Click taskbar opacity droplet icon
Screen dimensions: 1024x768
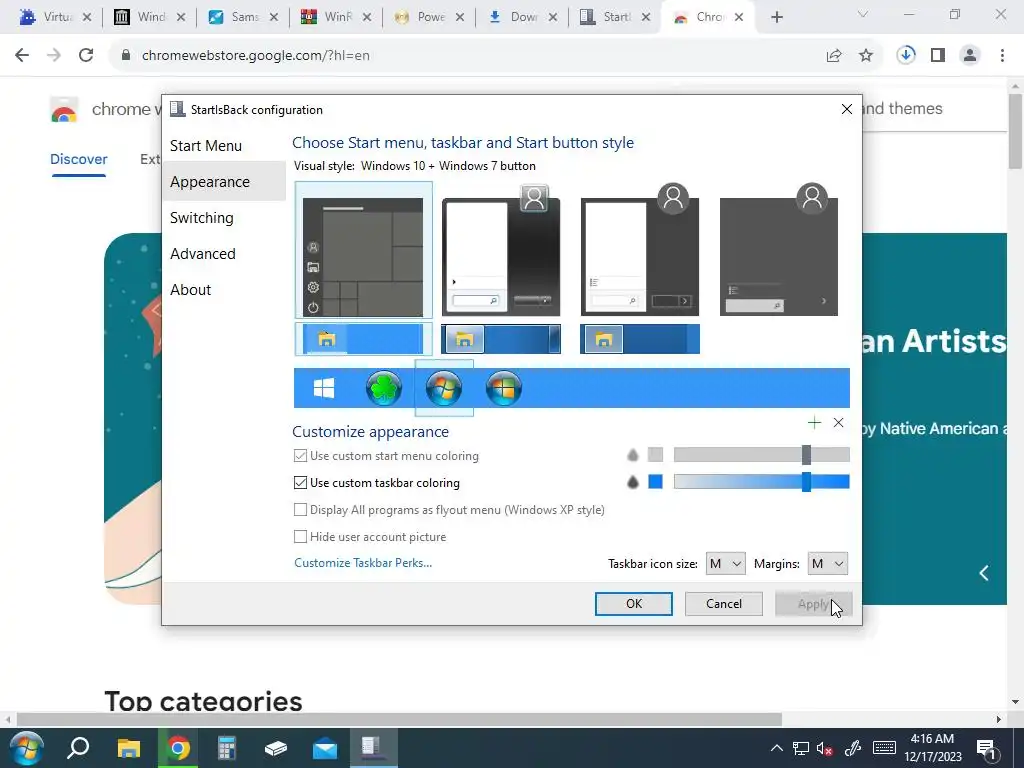click(x=632, y=482)
